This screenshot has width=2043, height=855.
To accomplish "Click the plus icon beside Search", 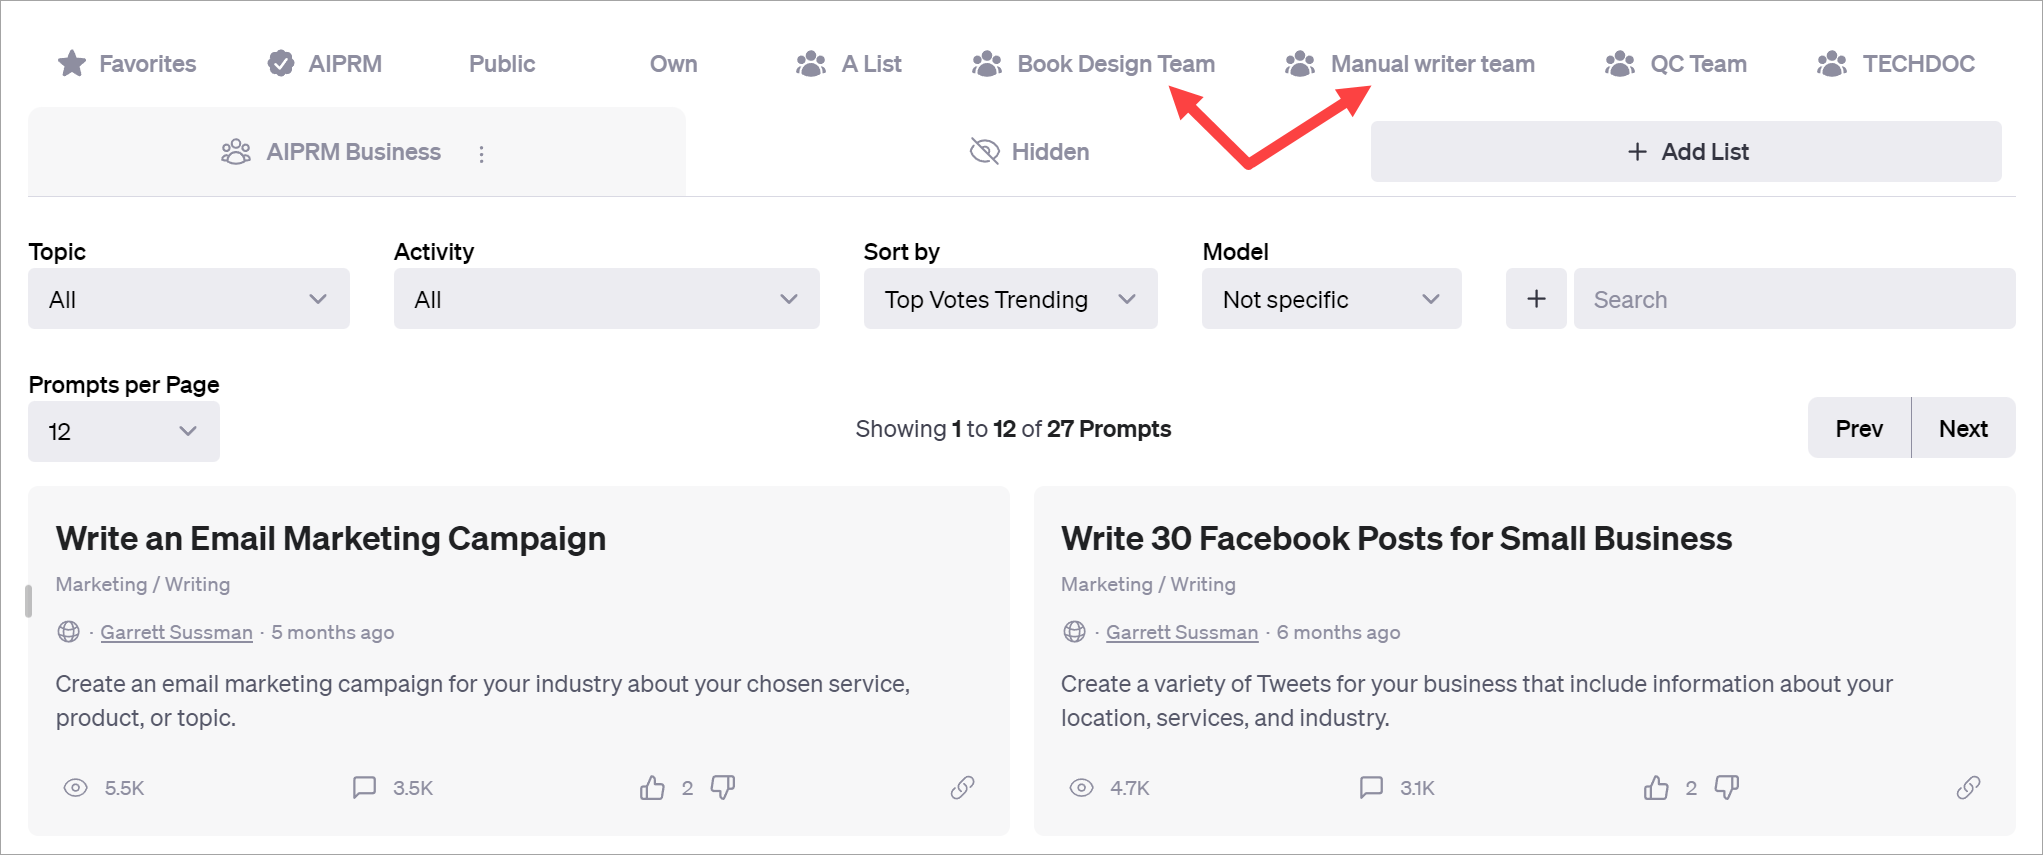I will click(x=1536, y=299).
